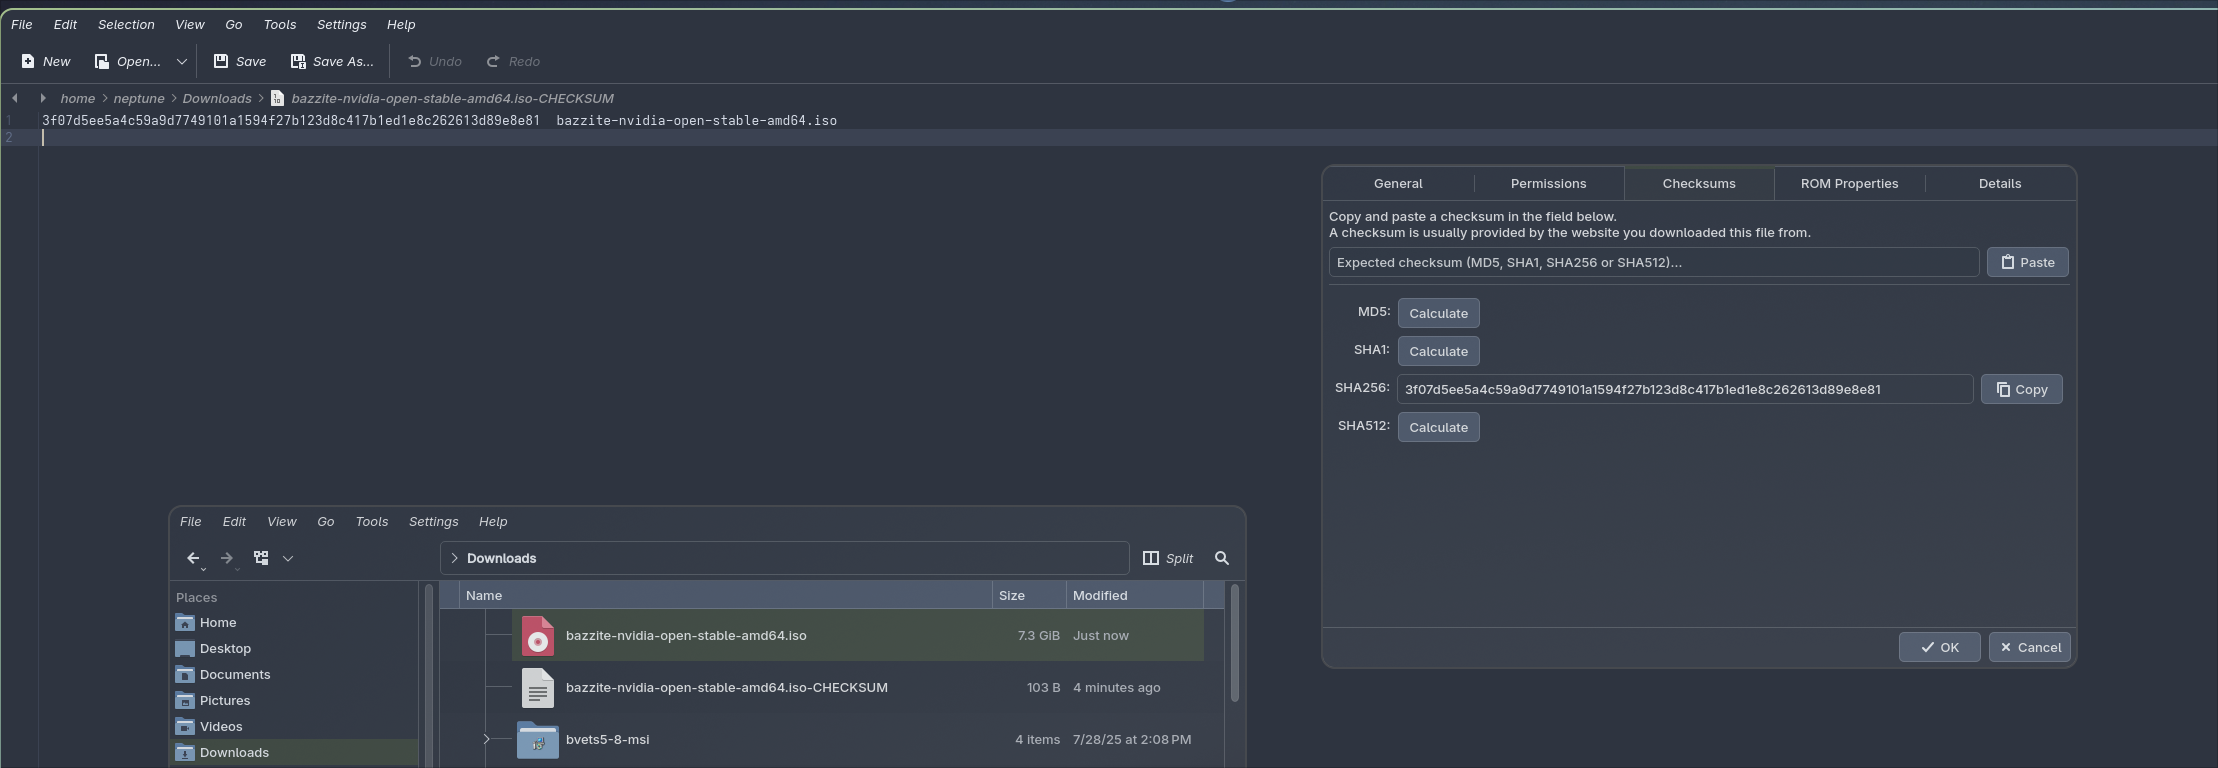Viewport: 2218px width, 768px height.
Task: Open Dolphin's View menu
Action: point(282,521)
